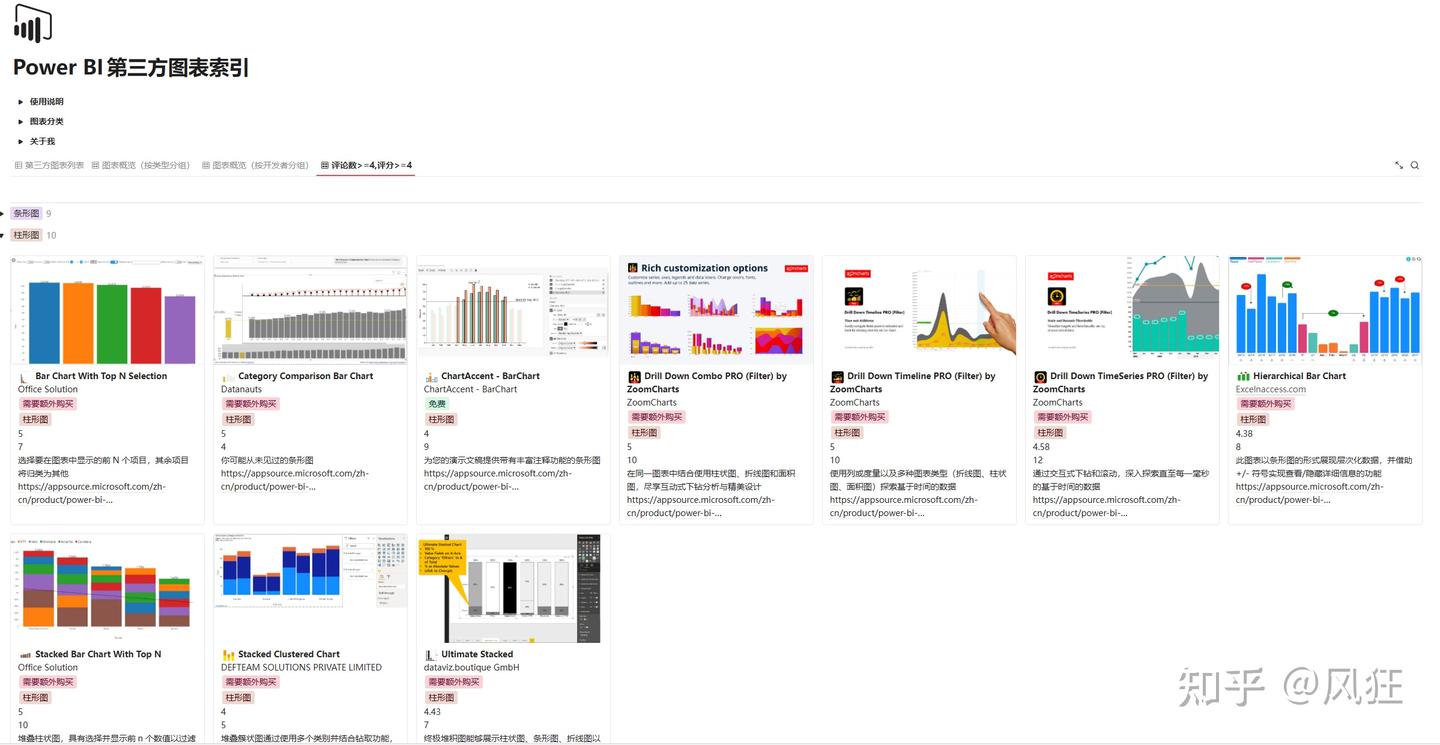
Task: Expand the 图表分类 toggle section
Action: pos(20,122)
